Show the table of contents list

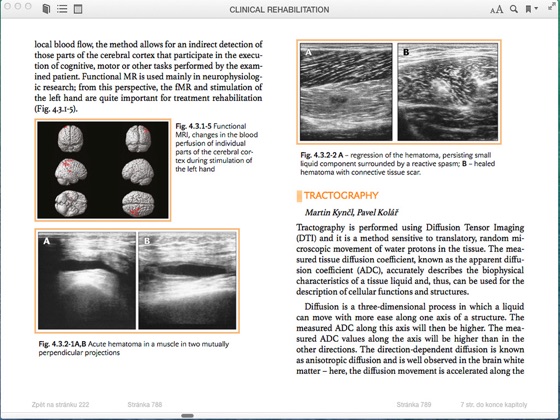(62, 9)
